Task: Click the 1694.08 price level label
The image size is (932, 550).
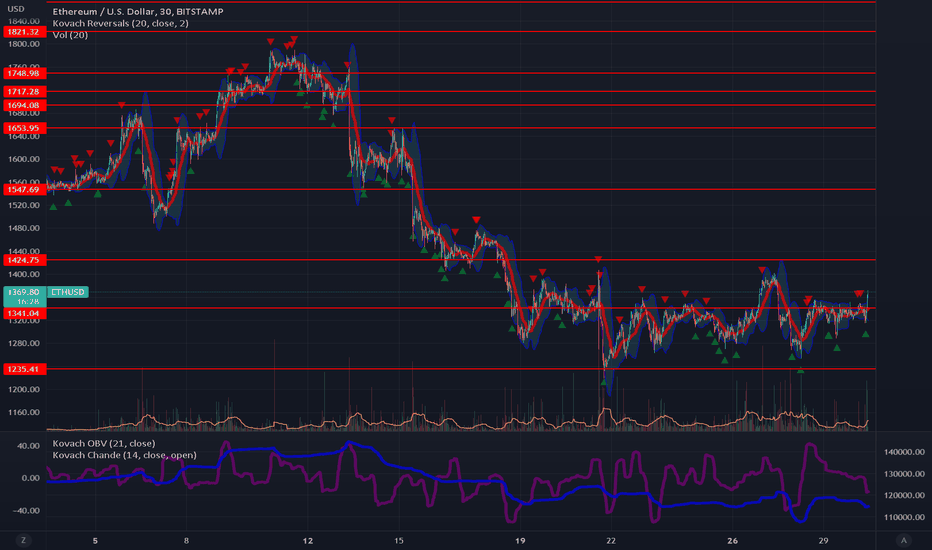Action: (24, 105)
